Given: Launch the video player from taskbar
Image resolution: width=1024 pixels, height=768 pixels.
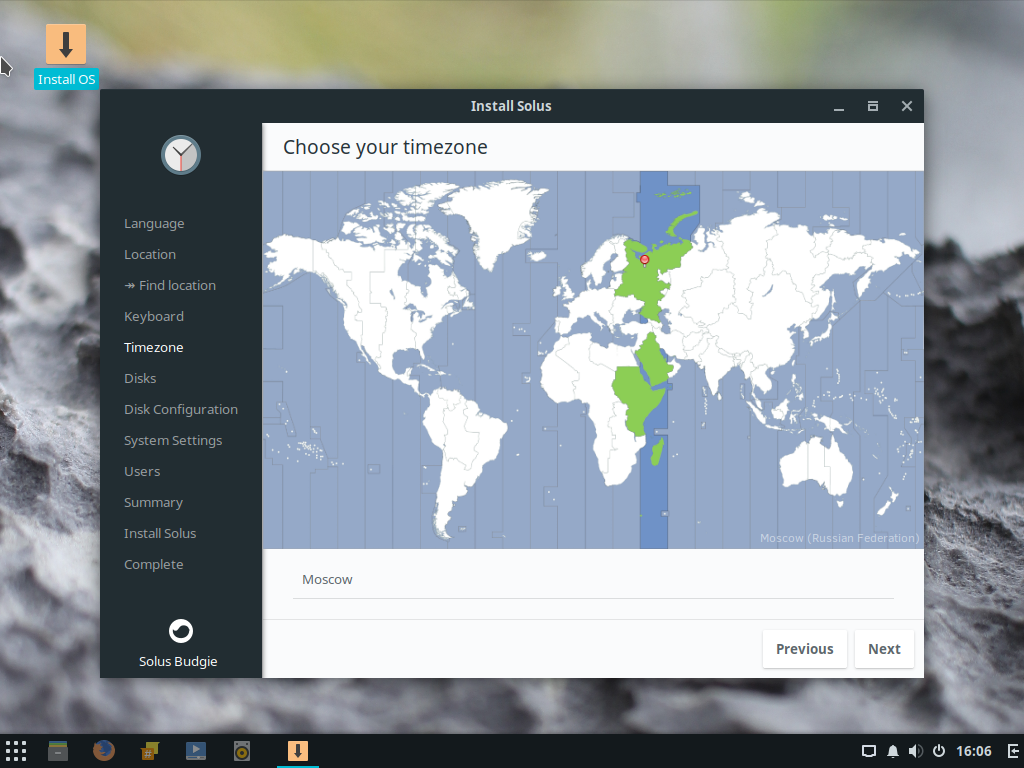Looking at the screenshot, I should point(196,751).
